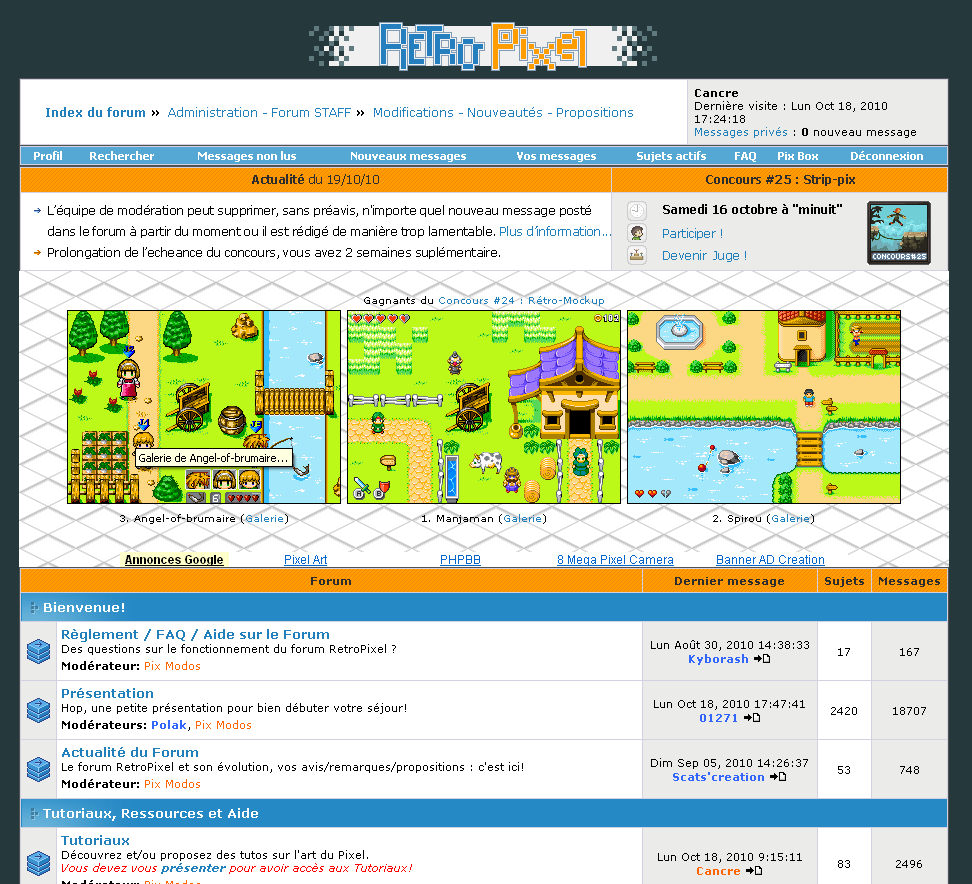Click Devenir Juge ! link
Screen dimensions: 972x884
click(x=704, y=255)
